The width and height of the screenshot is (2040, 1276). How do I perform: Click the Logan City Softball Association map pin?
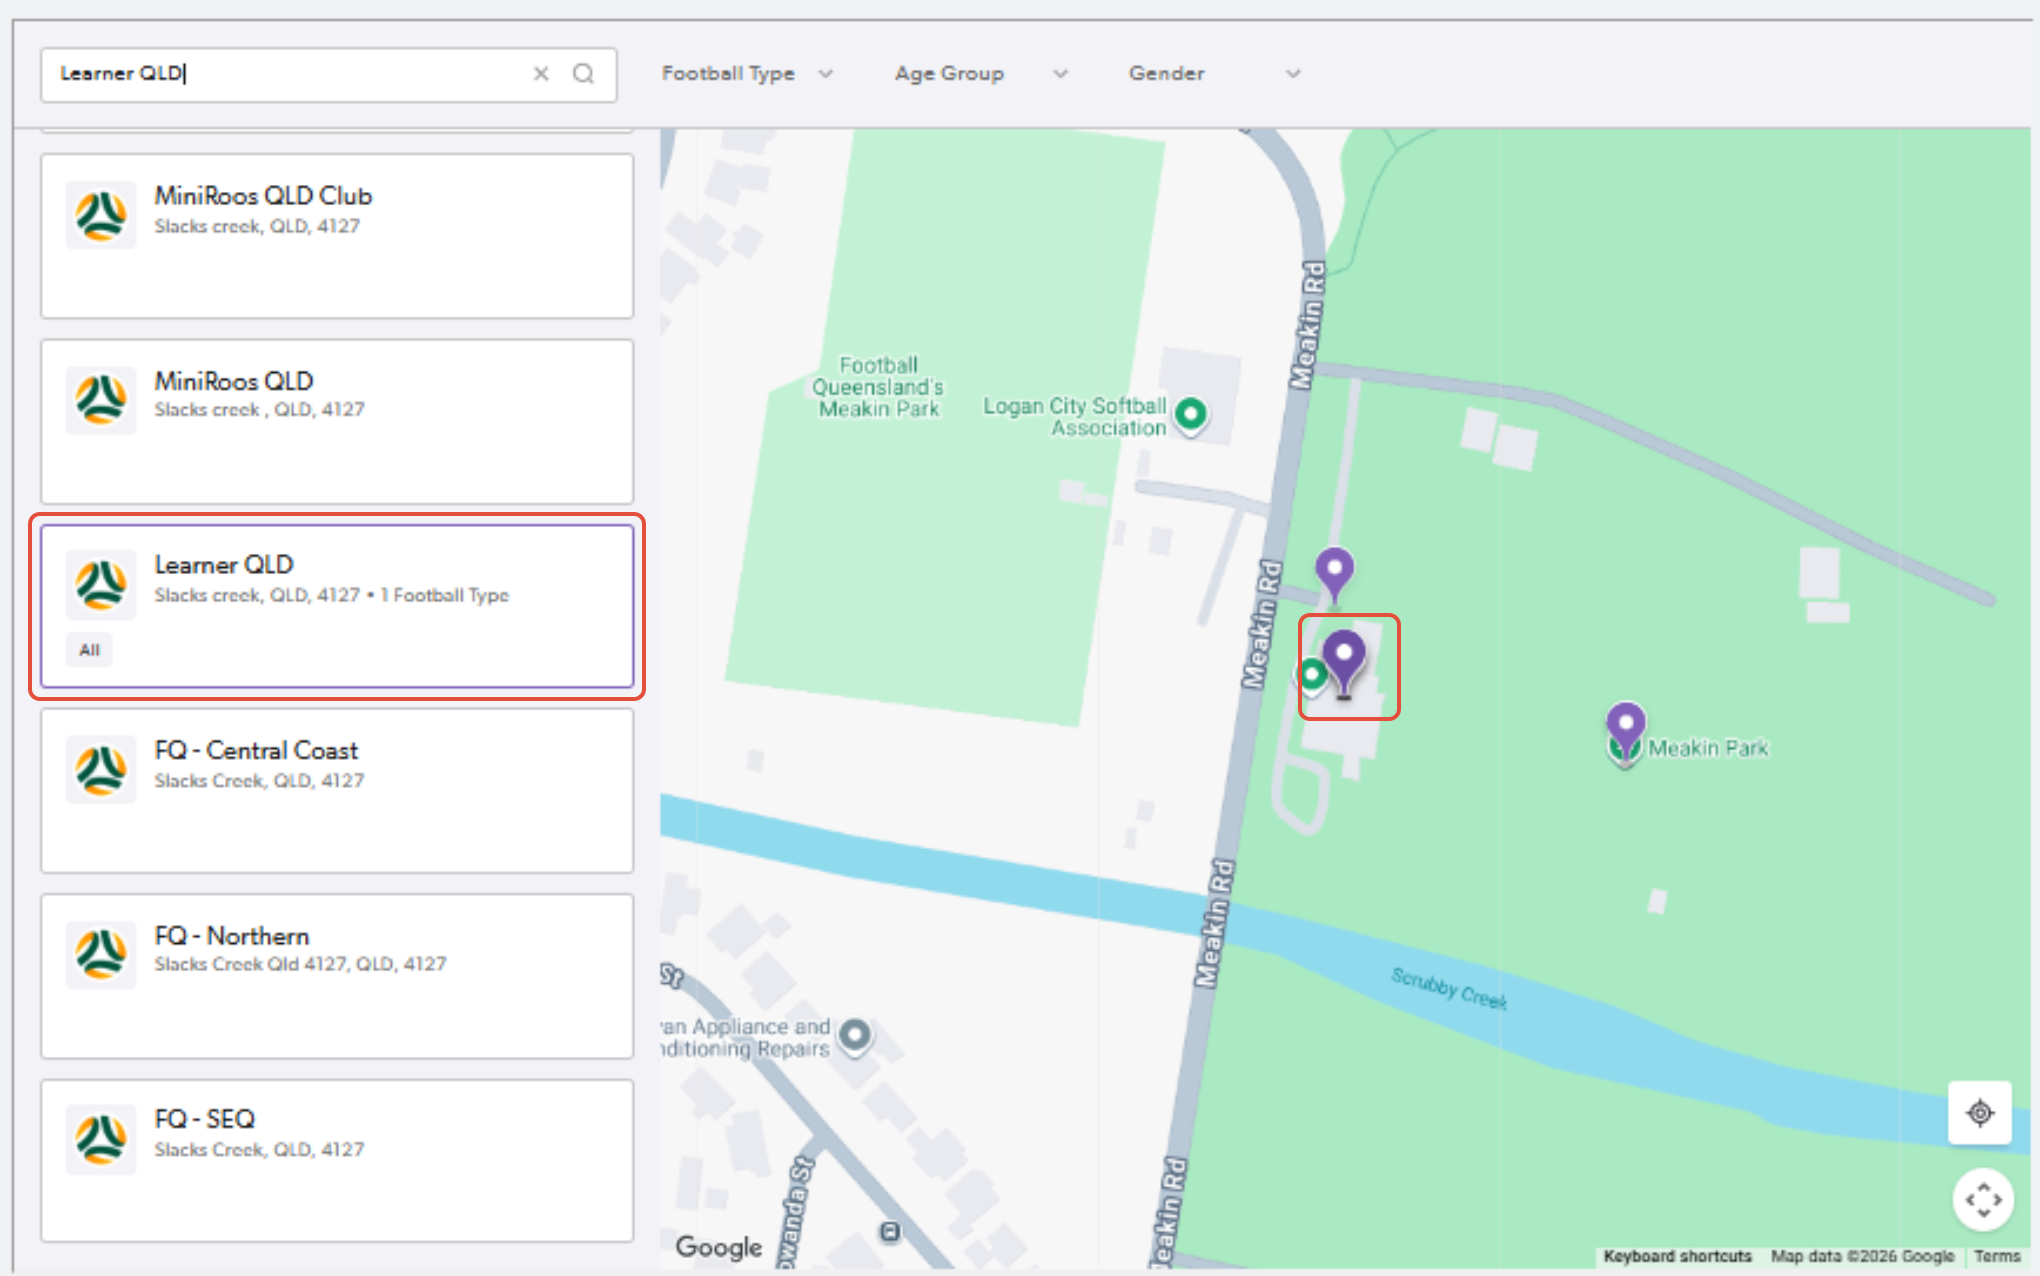[1191, 414]
